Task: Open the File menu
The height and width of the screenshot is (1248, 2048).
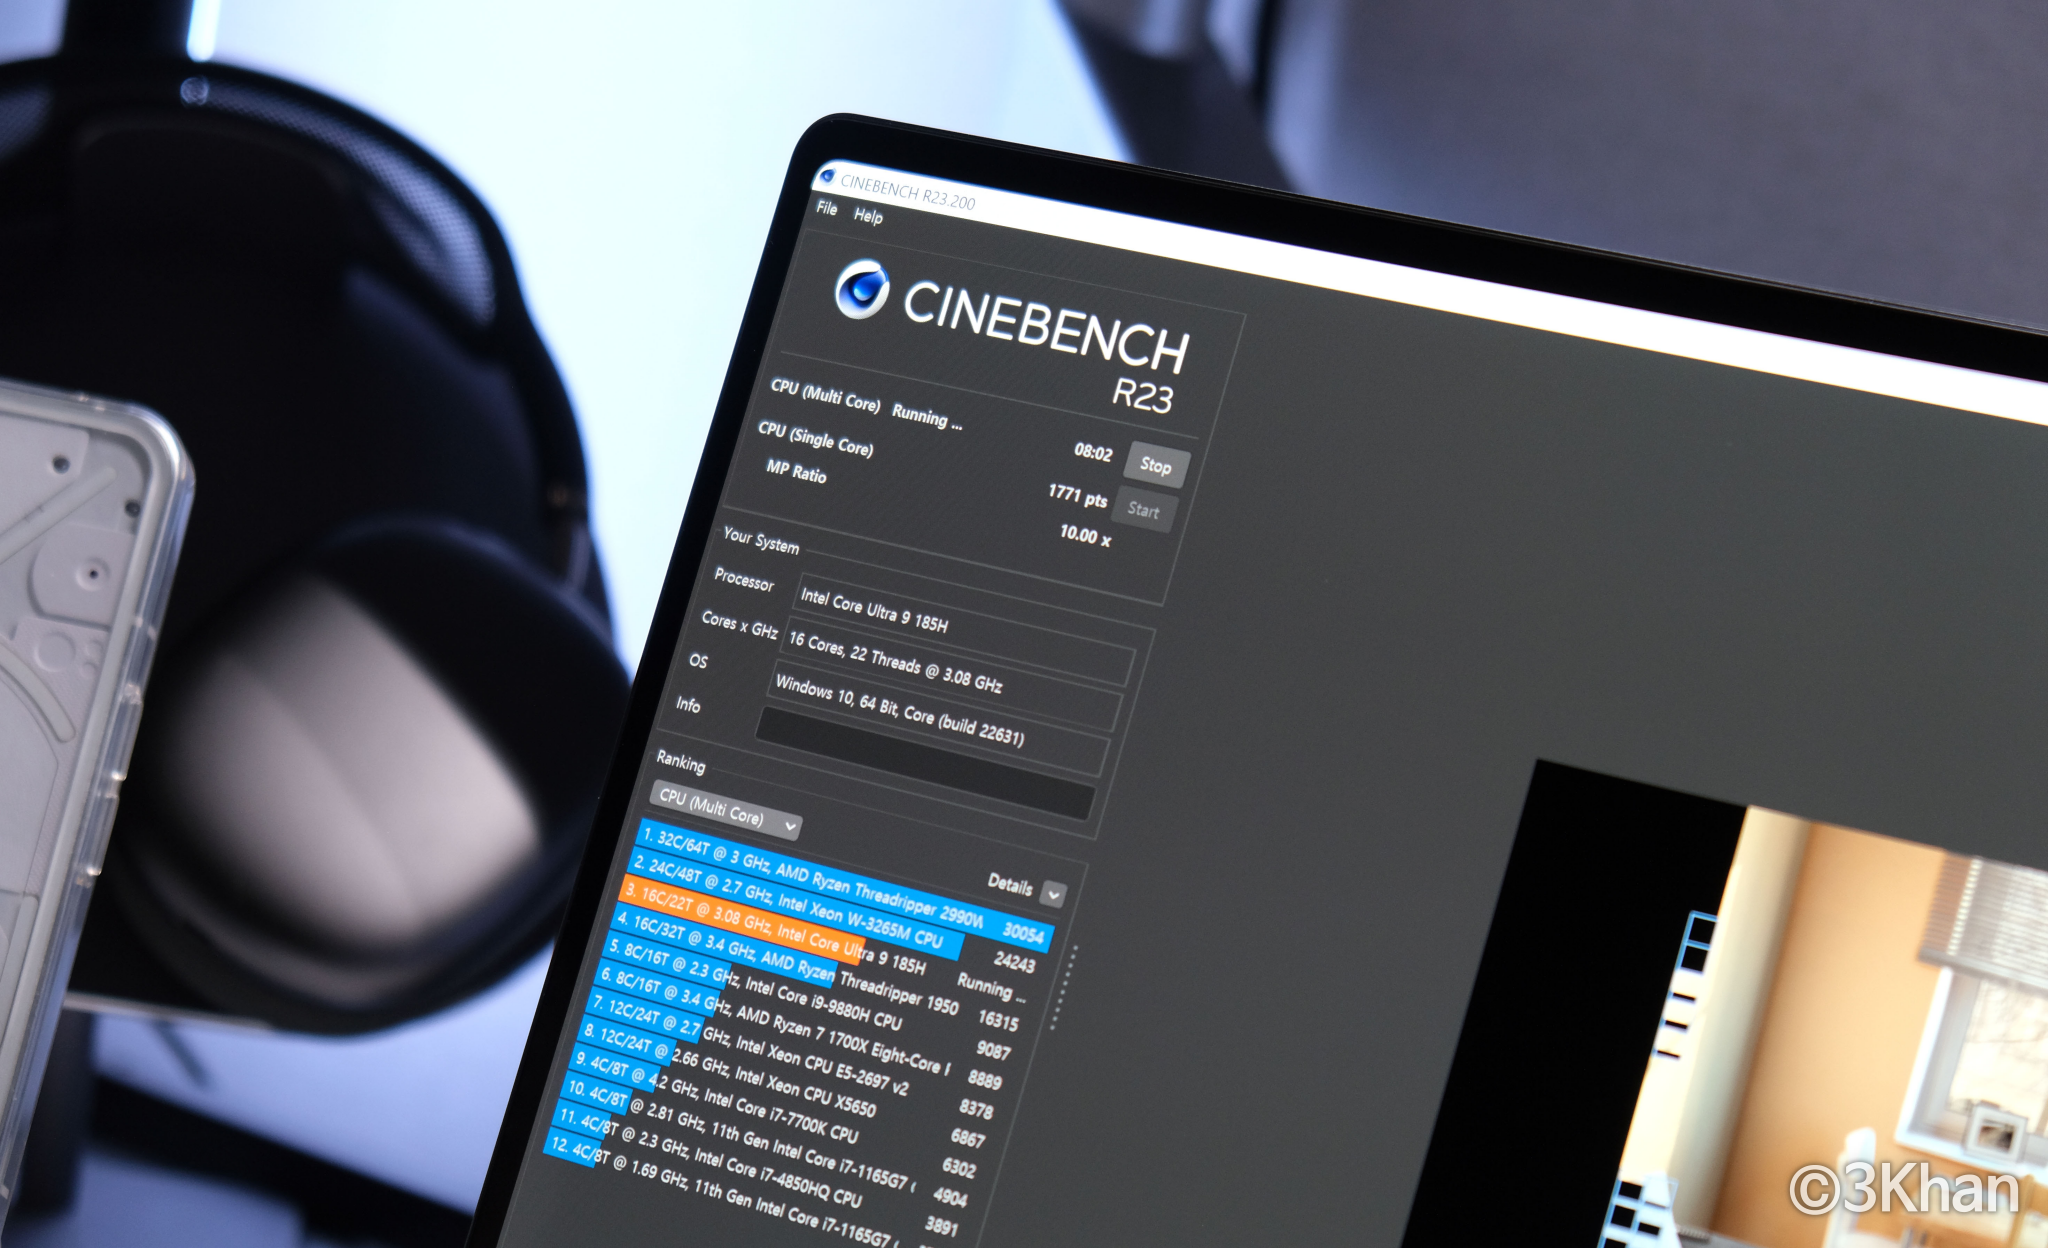Action: [826, 208]
